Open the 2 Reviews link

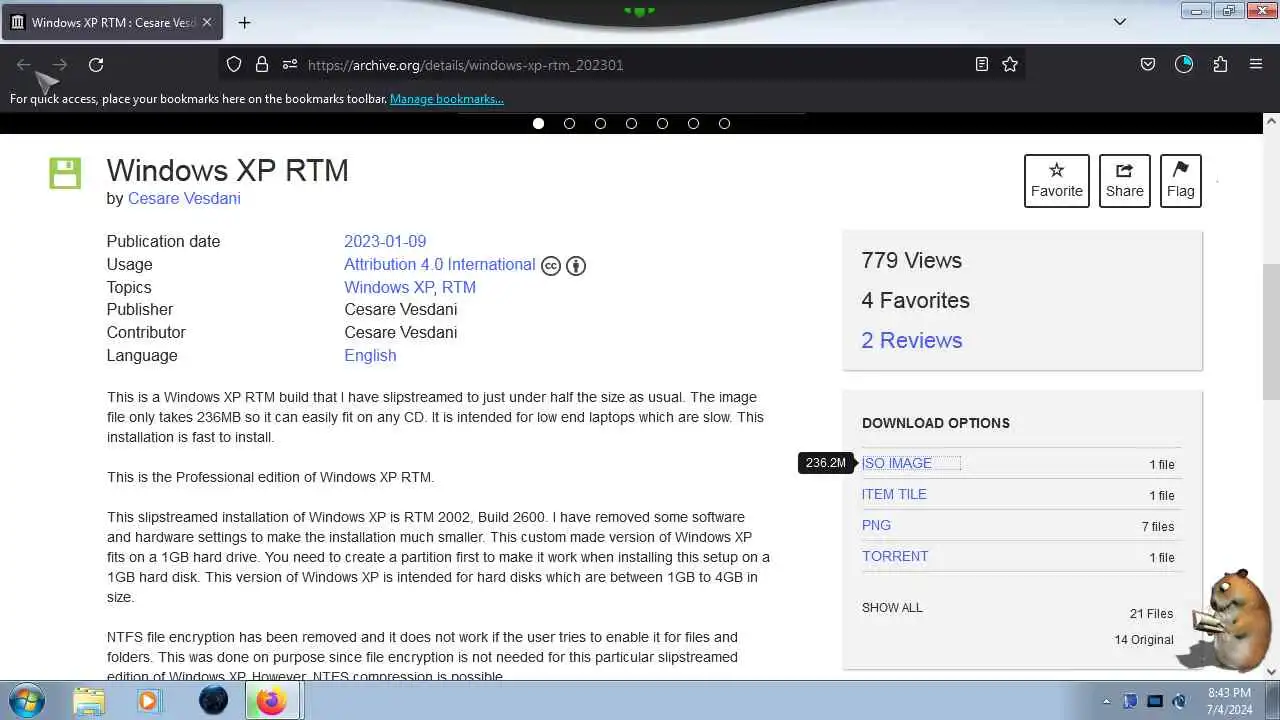point(912,340)
